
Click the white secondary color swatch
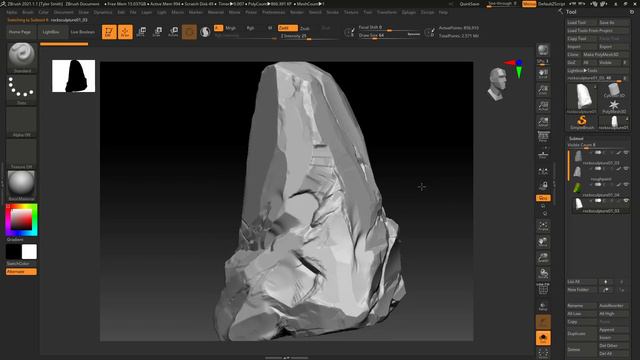tap(29, 252)
